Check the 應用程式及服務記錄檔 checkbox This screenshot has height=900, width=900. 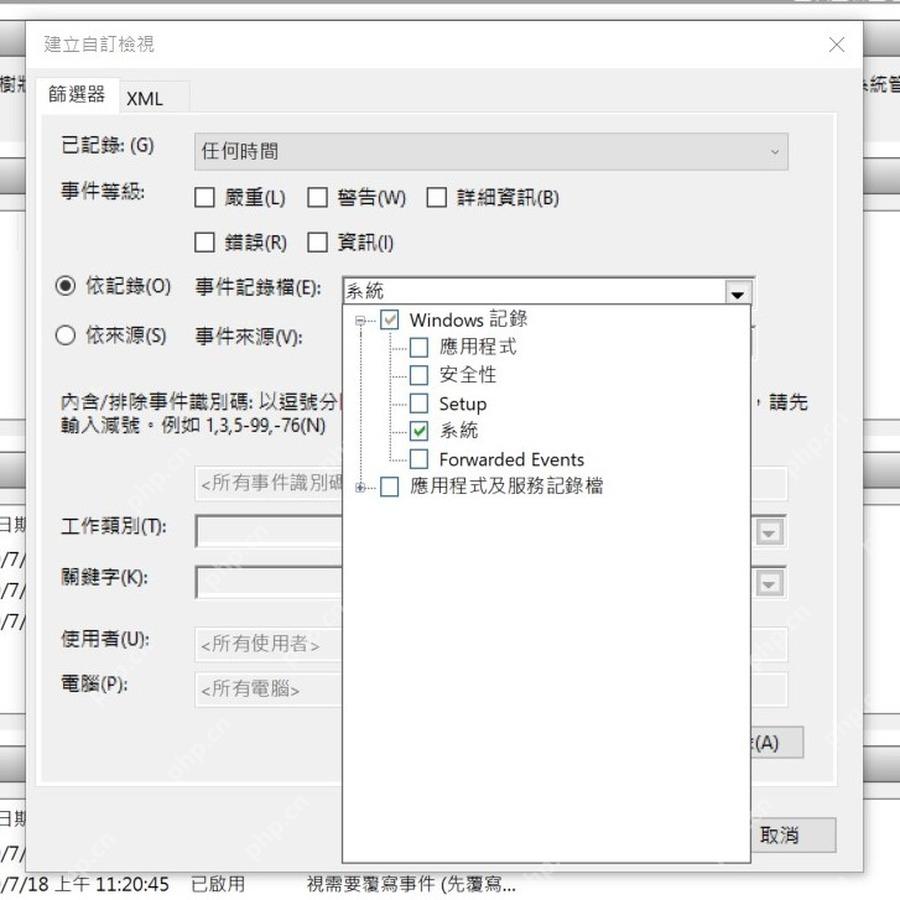(390, 487)
